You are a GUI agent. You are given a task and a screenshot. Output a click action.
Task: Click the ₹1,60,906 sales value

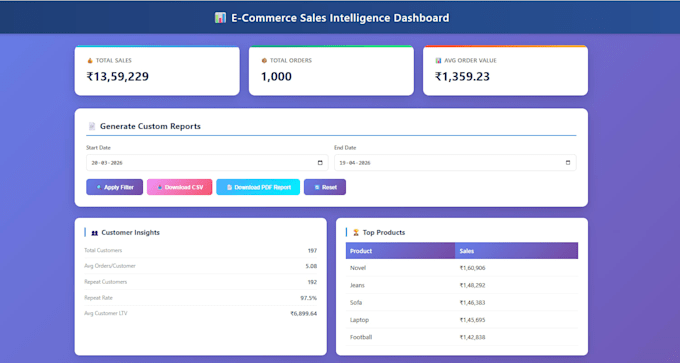click(x=472, y=268)
